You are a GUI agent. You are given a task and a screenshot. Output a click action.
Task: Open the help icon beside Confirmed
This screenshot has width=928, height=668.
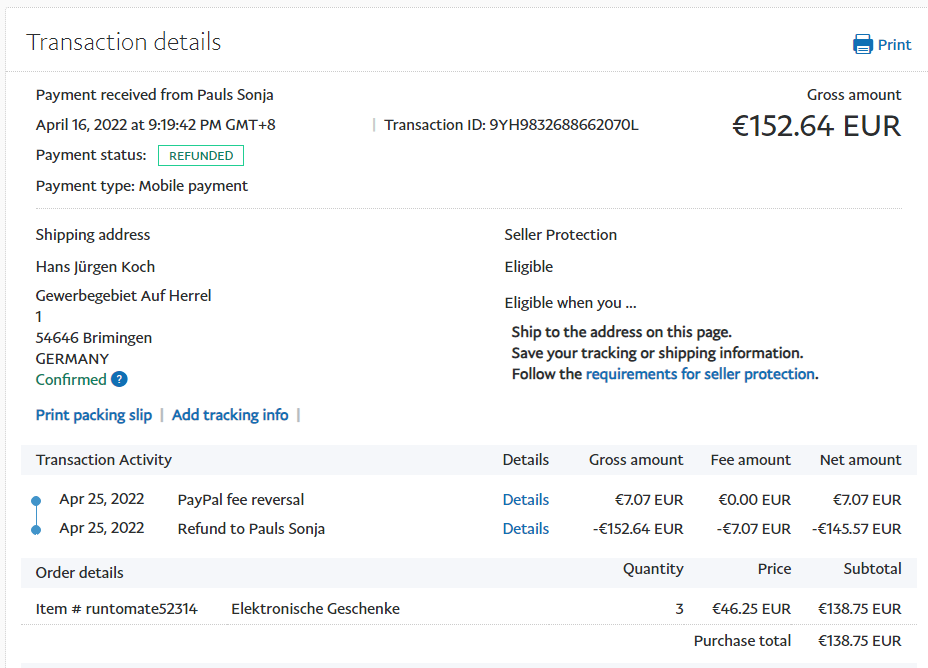click(119, 379)
